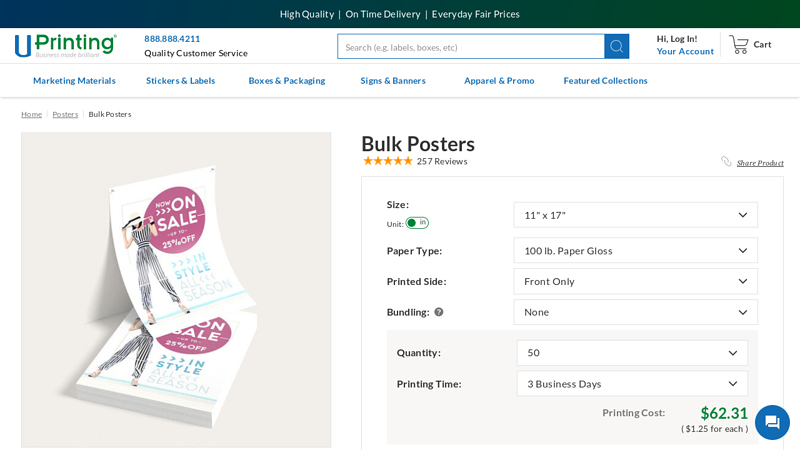The height and width of the screenshot is (450, 800).
Task: Click the magnifier search button
Action: pyautogui.click(x=616, y=46)
